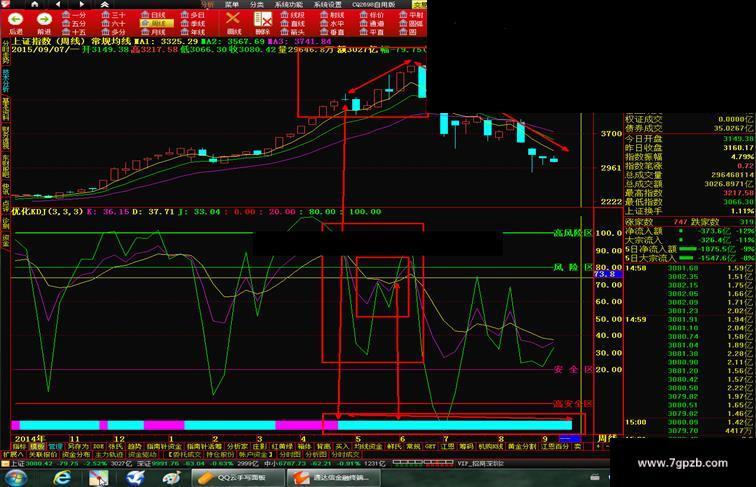Image resolution: width=756 pixels, height=487 pixels.
Task: Switch to 年线 yearly chart
Action: tap(192, 32)
